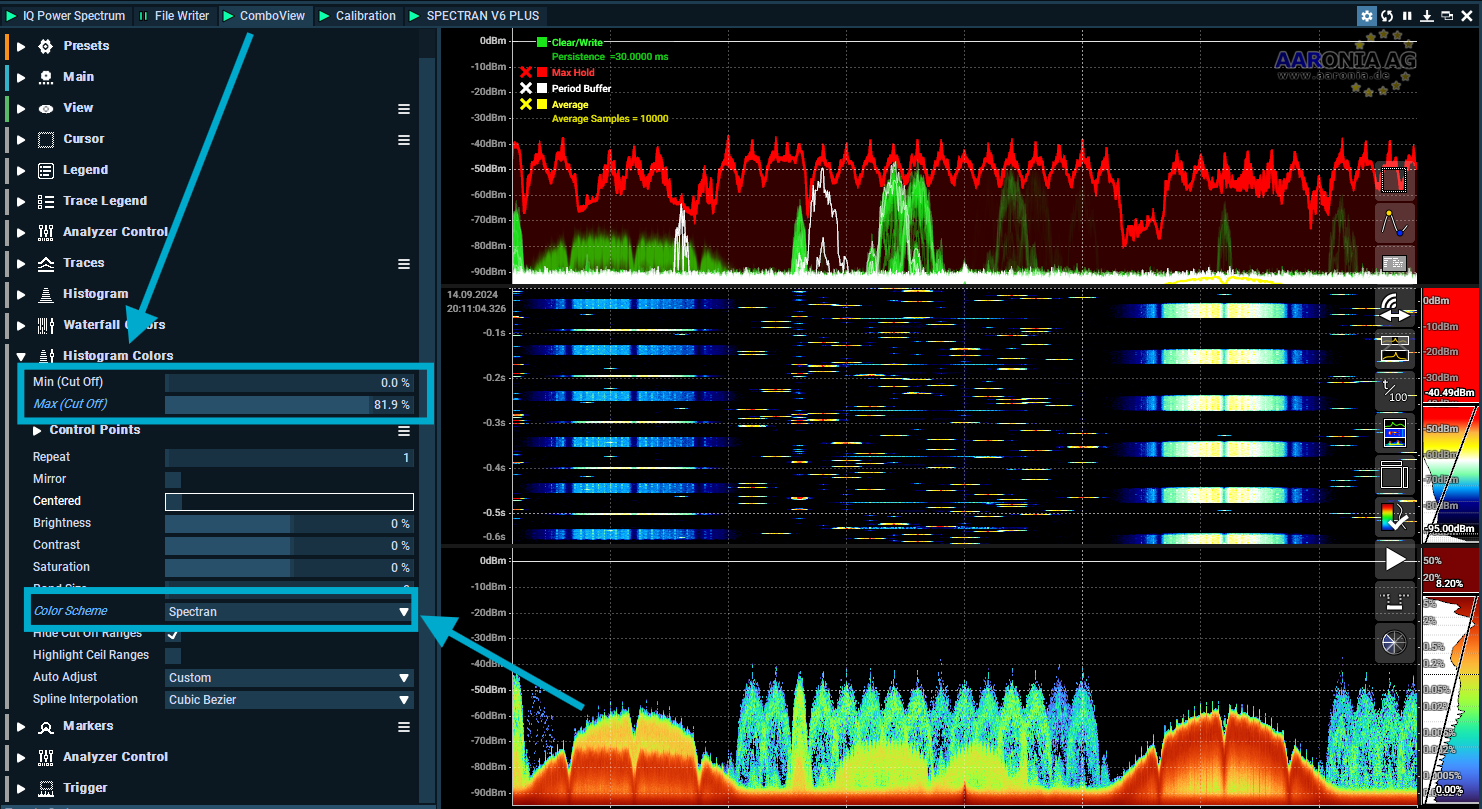The width and height of the screenshot is (1482, 809).
Task: Click the settings gear icon in the top bar
Action: pos(1367,15)
